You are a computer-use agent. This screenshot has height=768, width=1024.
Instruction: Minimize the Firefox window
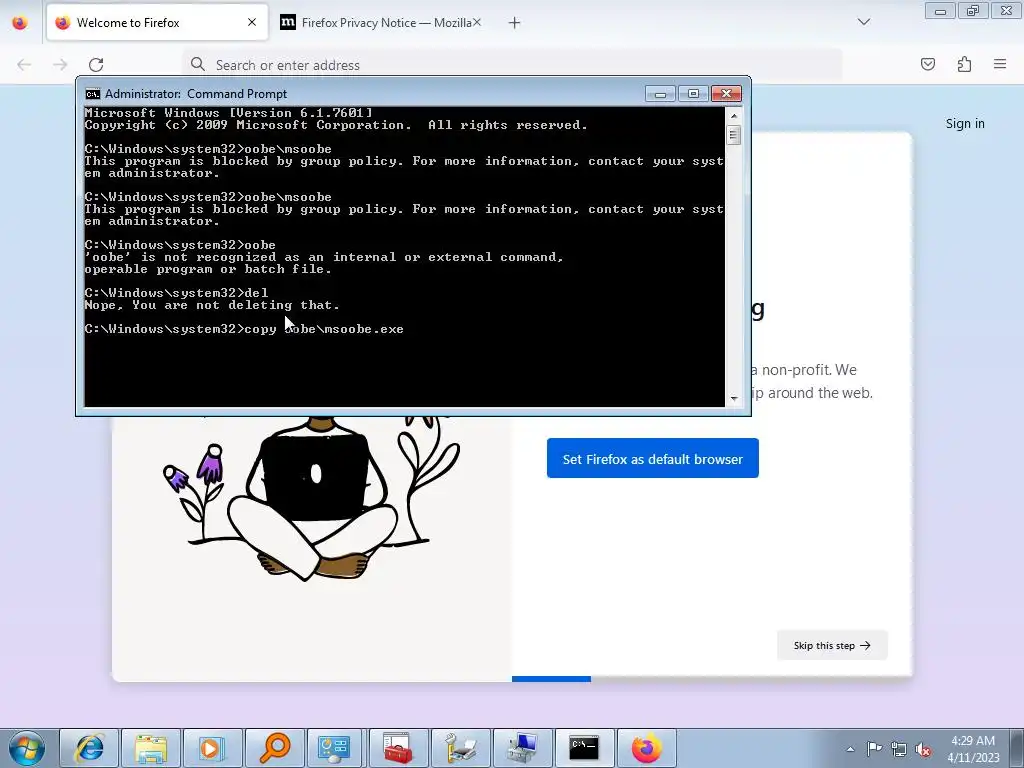click(940, 11)
